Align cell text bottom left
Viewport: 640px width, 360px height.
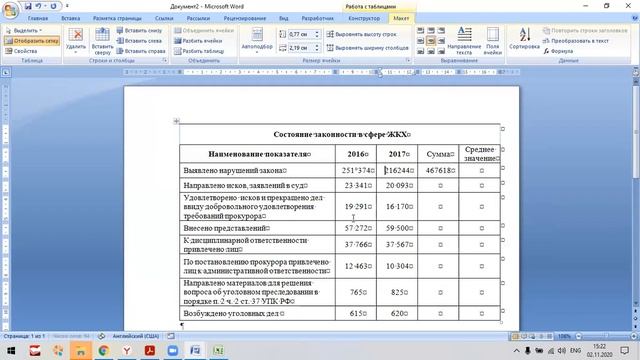421,51
